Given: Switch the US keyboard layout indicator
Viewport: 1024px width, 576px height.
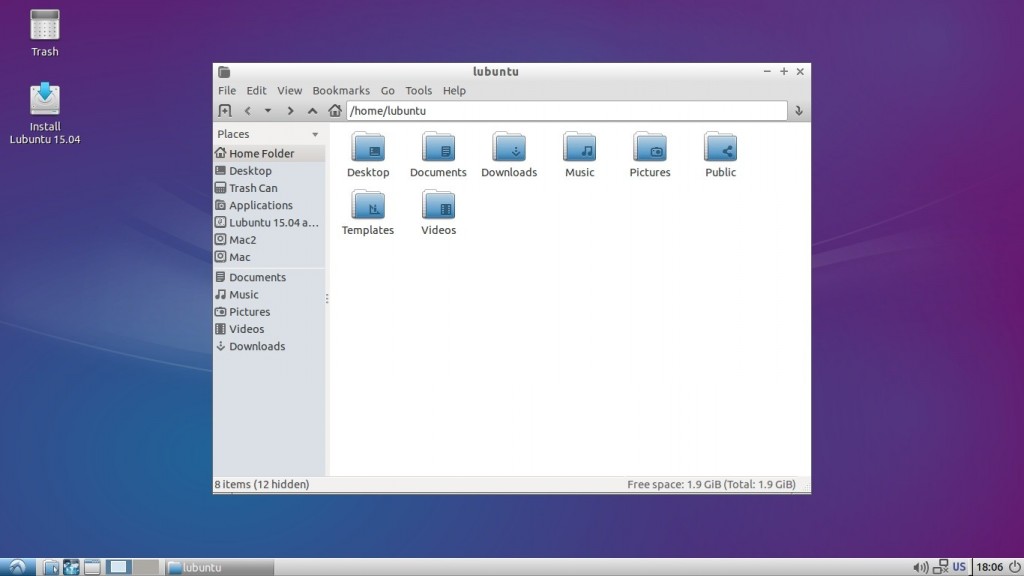Looking at the screenshot, I should click(959, 566).
